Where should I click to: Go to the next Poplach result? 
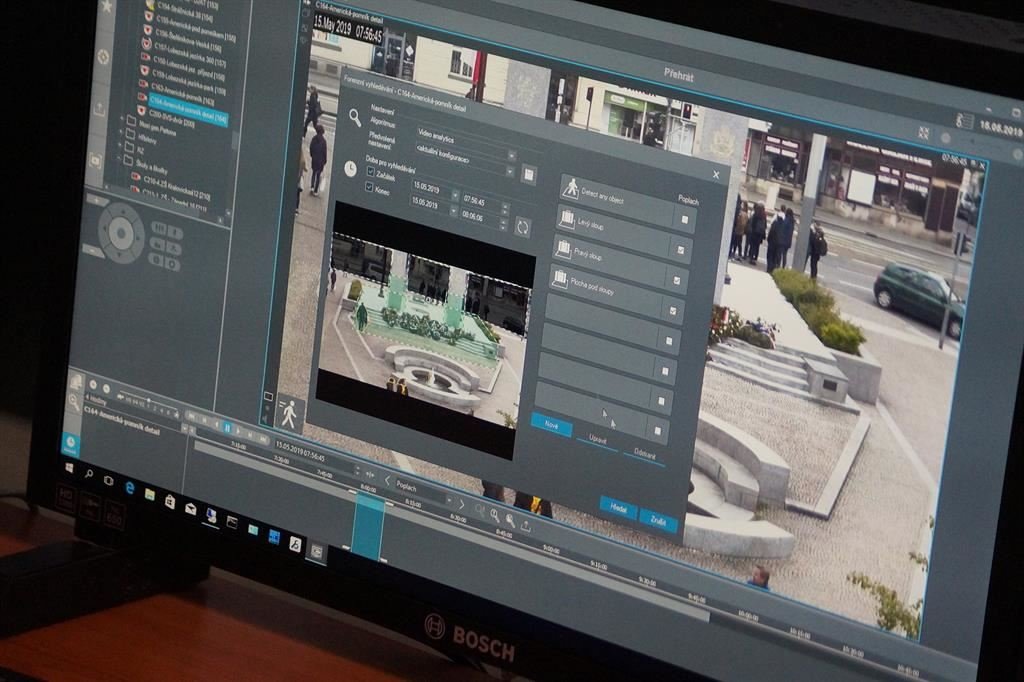pyautogui.click(x=461, y=504)
